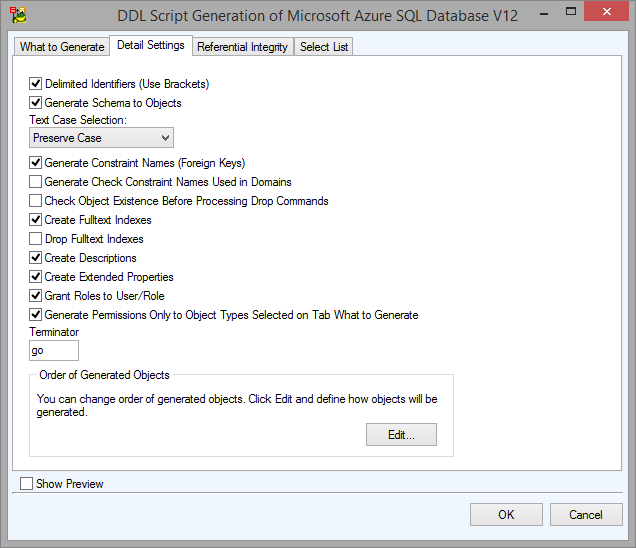636x548 pixels.
Task: Enable the Show Preview checkbox
Action: (x=26, y=484)
